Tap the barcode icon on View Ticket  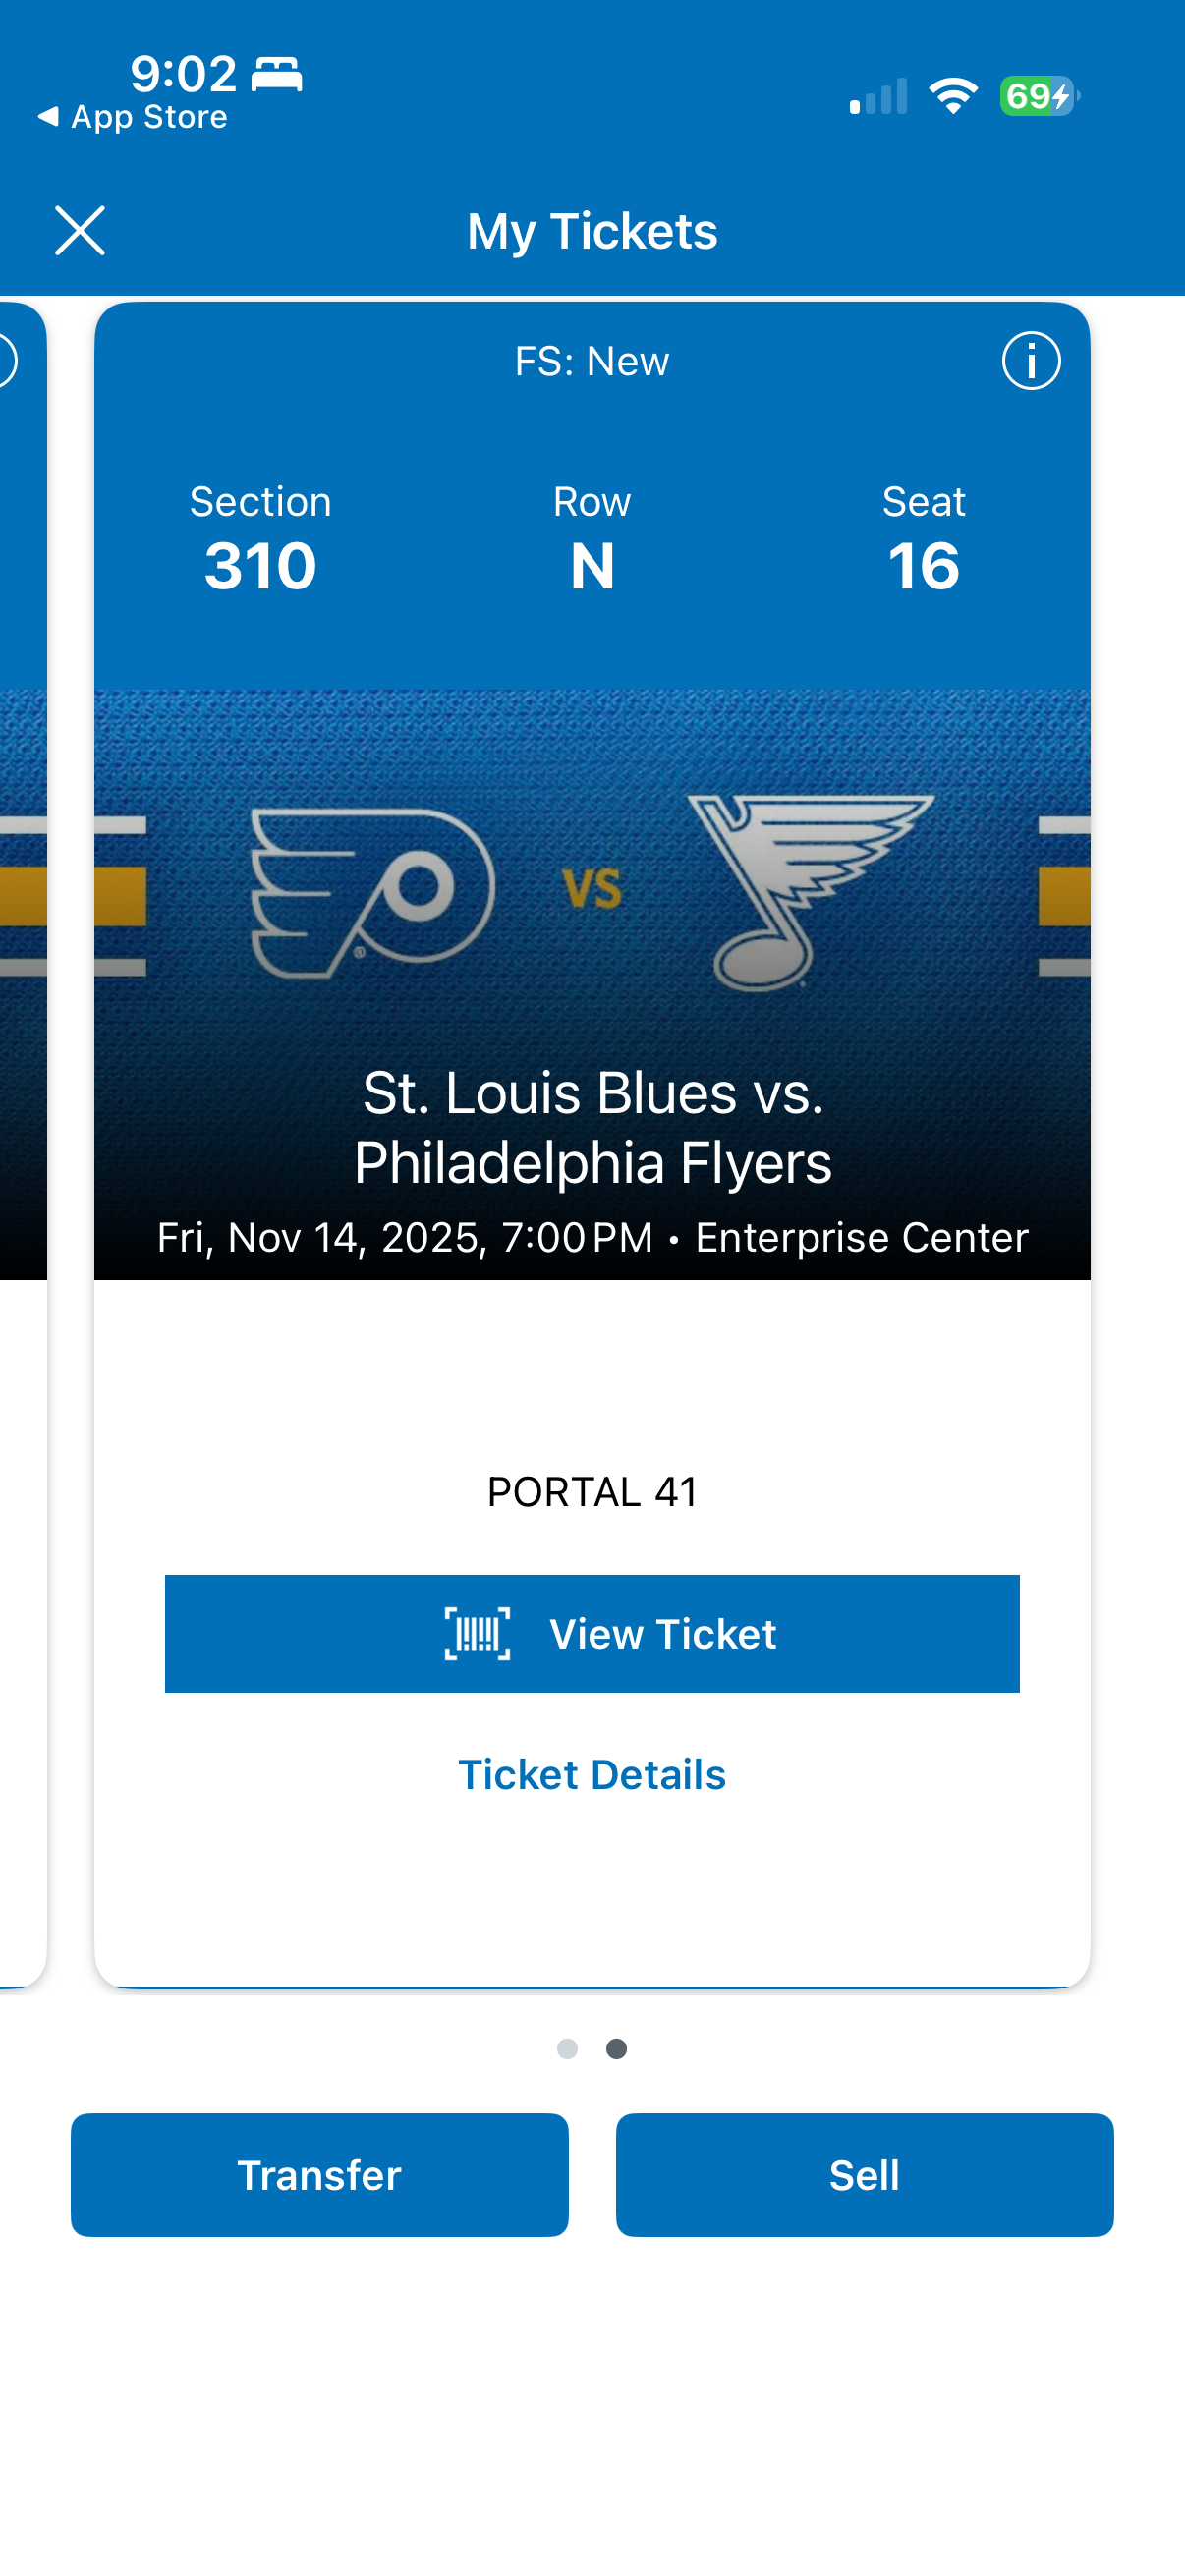coord(477,1634)
